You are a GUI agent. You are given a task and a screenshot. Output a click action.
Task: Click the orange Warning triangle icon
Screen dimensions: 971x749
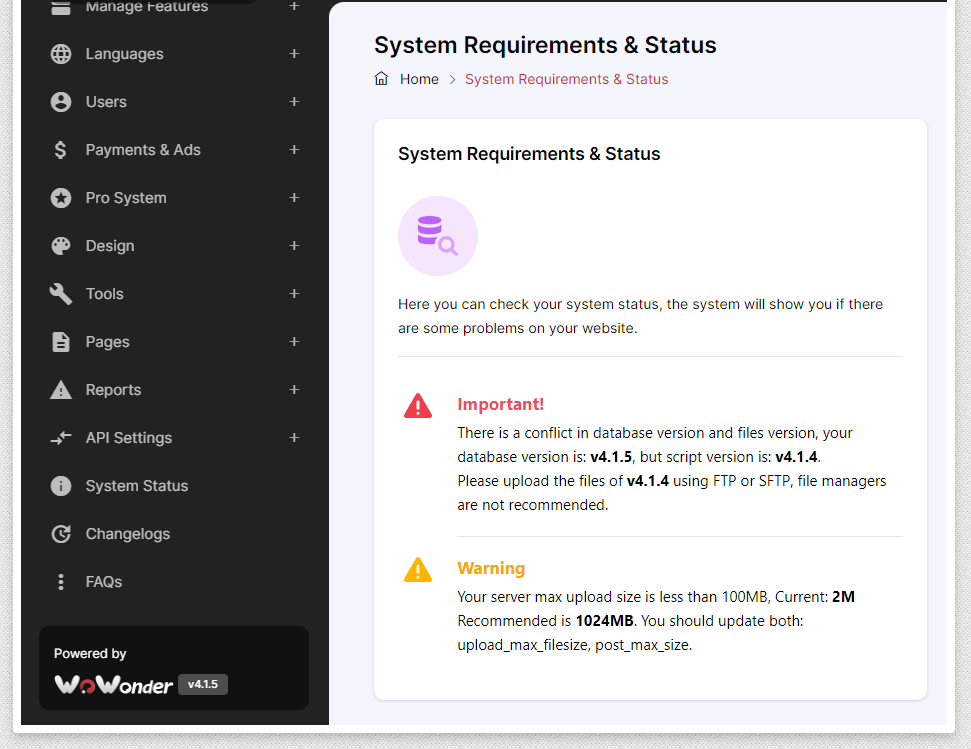click(x=418, y=570)
